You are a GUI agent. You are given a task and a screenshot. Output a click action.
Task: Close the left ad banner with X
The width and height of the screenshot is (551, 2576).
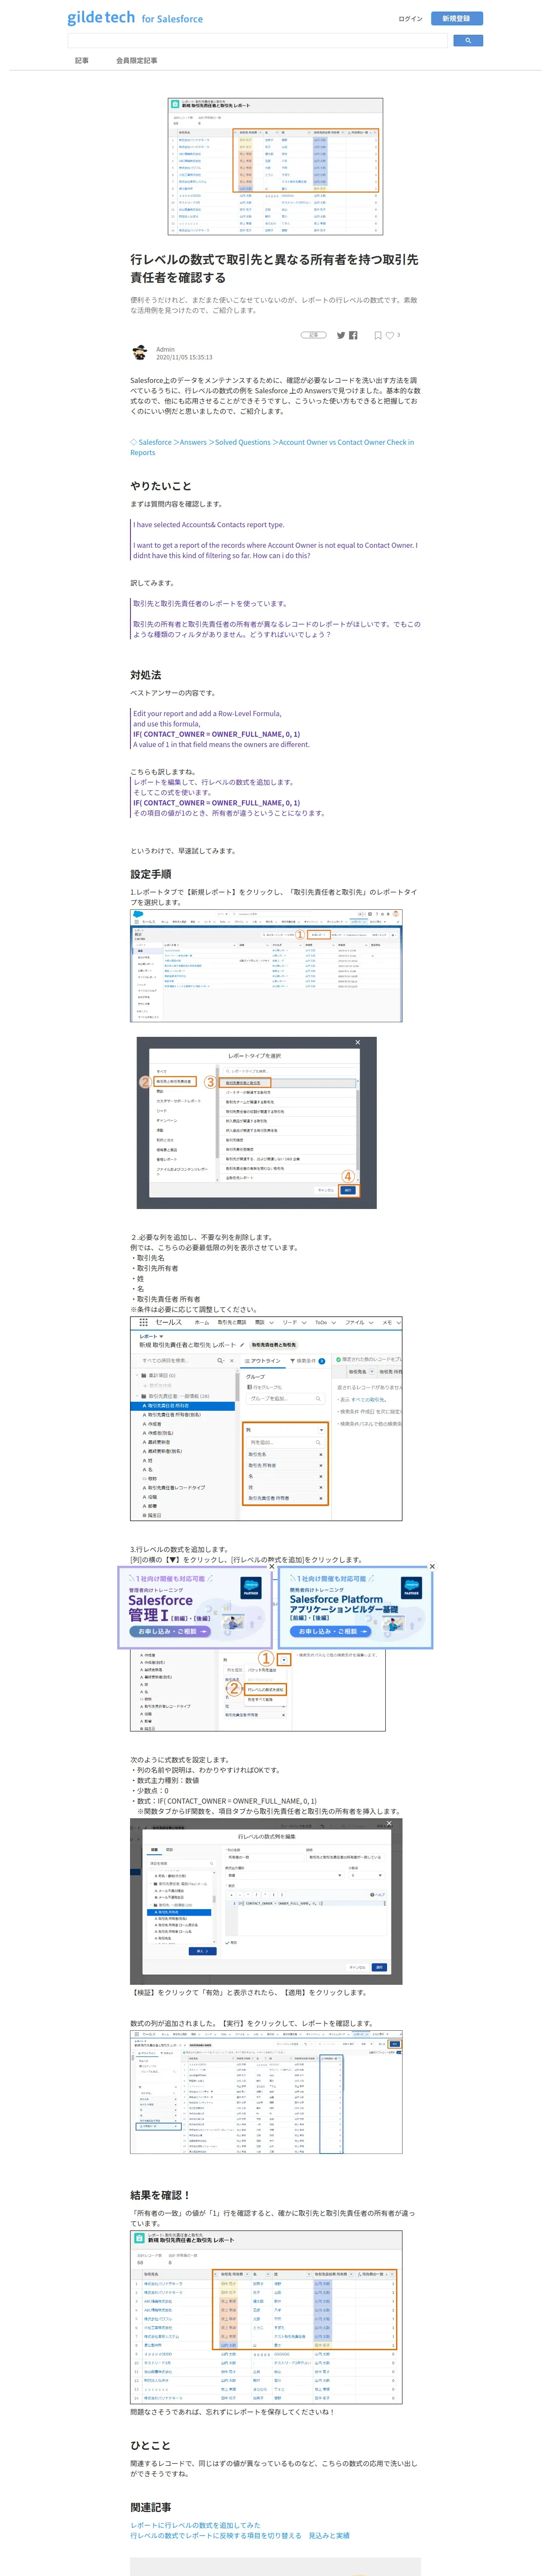click(x=271, y=1566)
